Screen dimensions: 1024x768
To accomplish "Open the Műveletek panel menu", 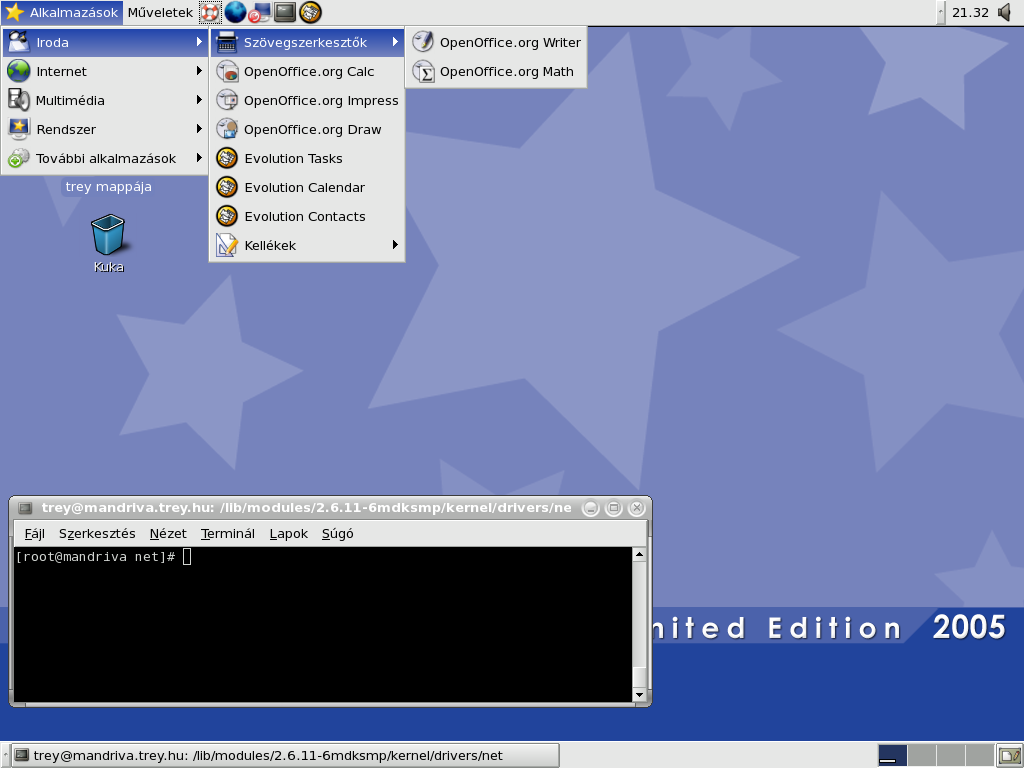I will pos(160,12).
